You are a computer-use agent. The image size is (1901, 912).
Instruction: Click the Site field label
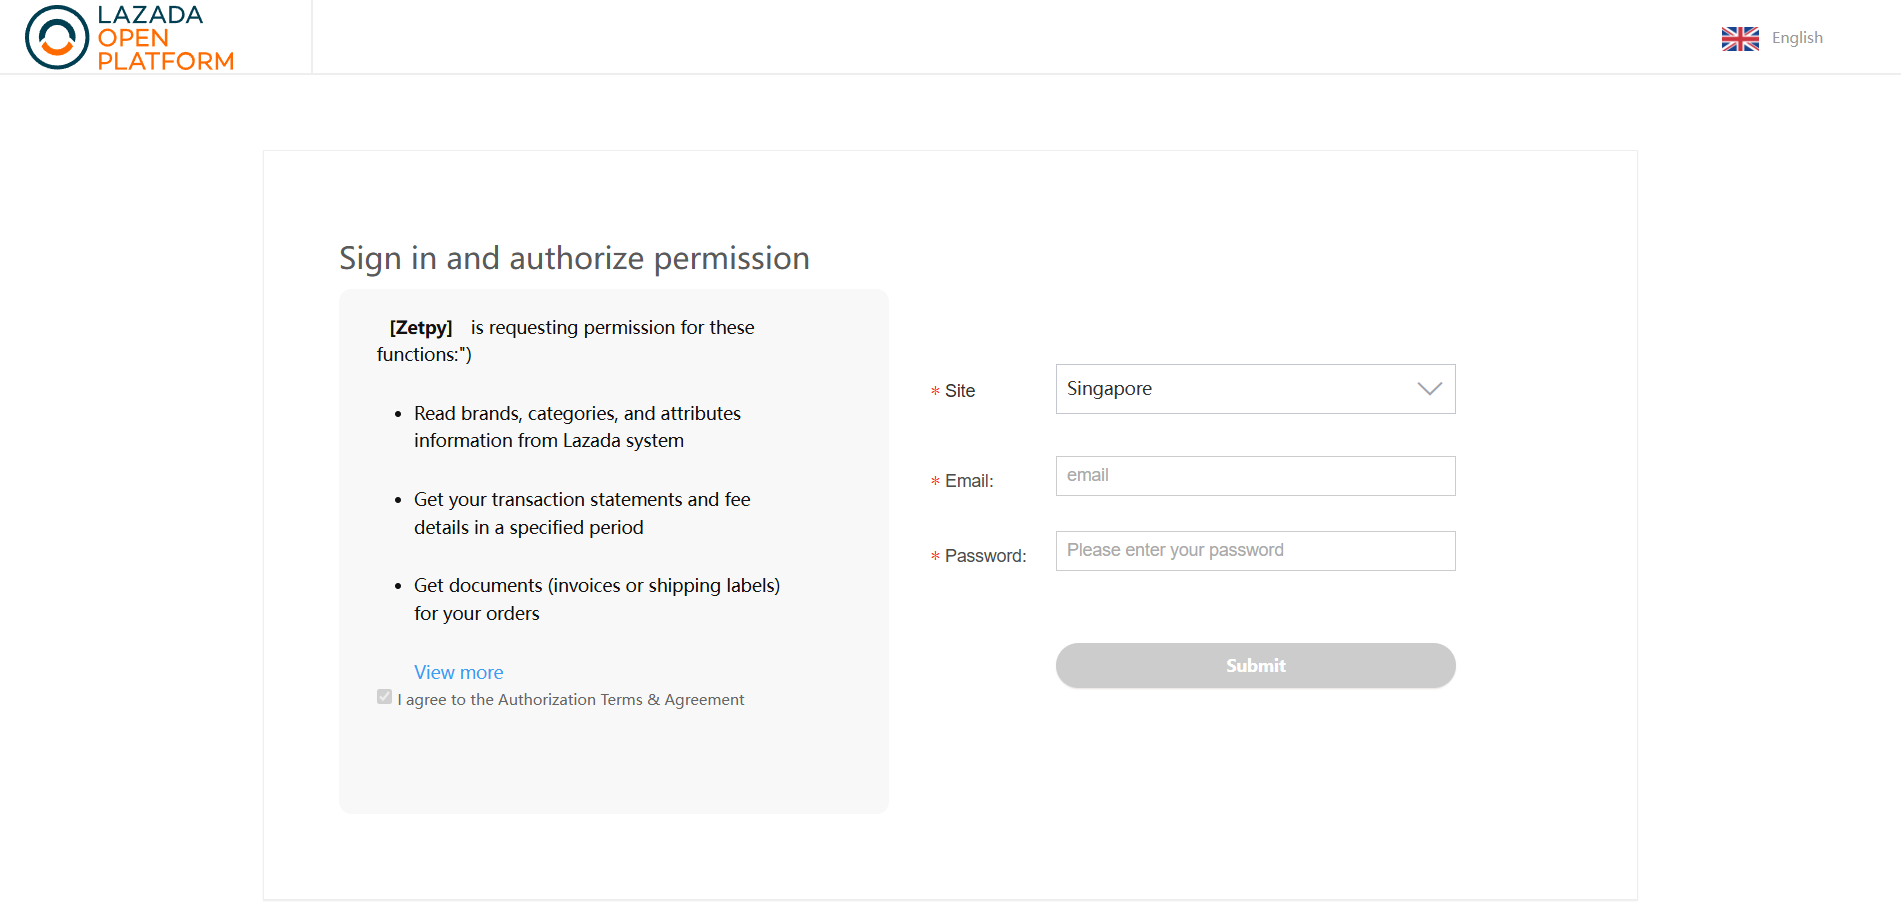point(960,391)
